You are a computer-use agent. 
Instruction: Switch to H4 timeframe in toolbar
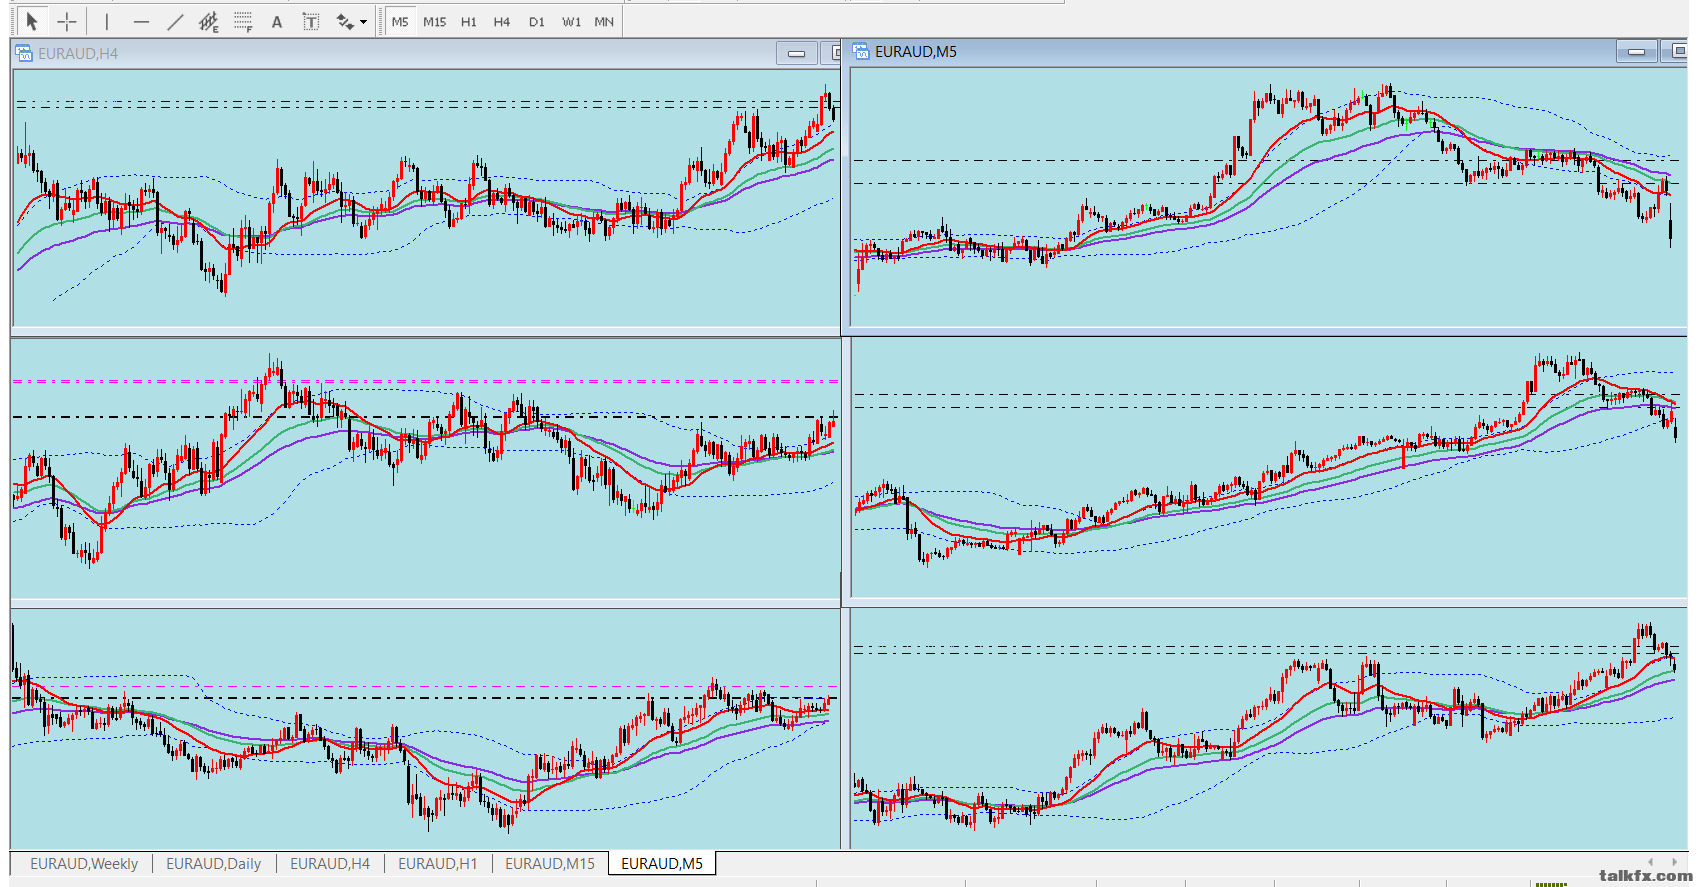click(502, 21)
